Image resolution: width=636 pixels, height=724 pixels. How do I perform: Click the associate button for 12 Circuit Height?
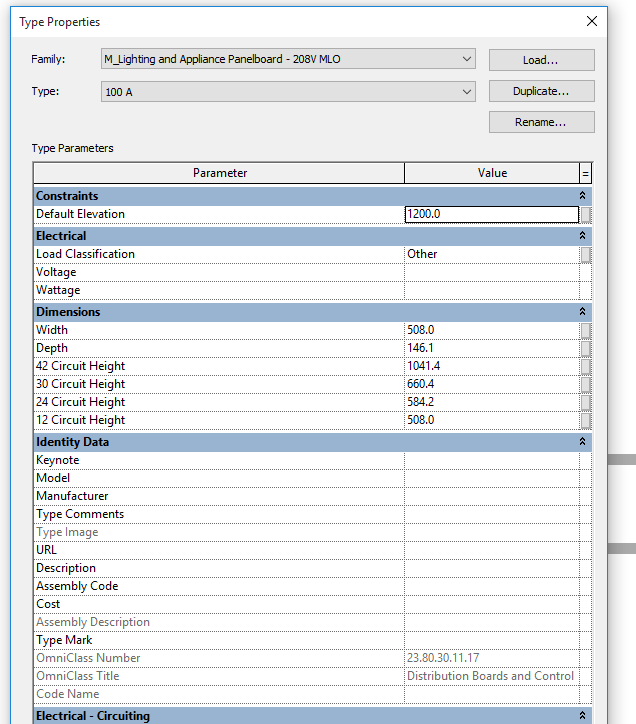[x=586, y=421]
